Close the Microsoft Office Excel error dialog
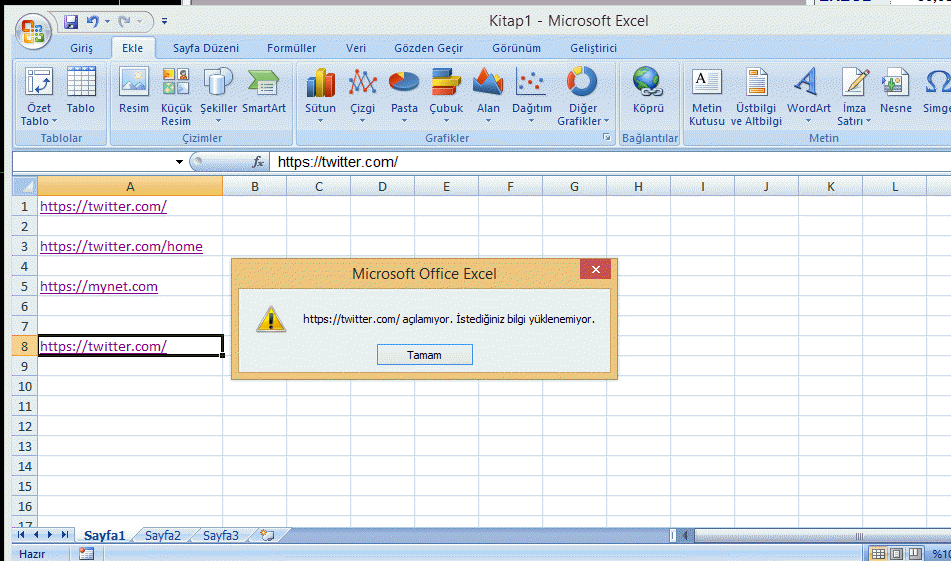The width and height of the screenshot is (951, 561). (x=596, y=269)
